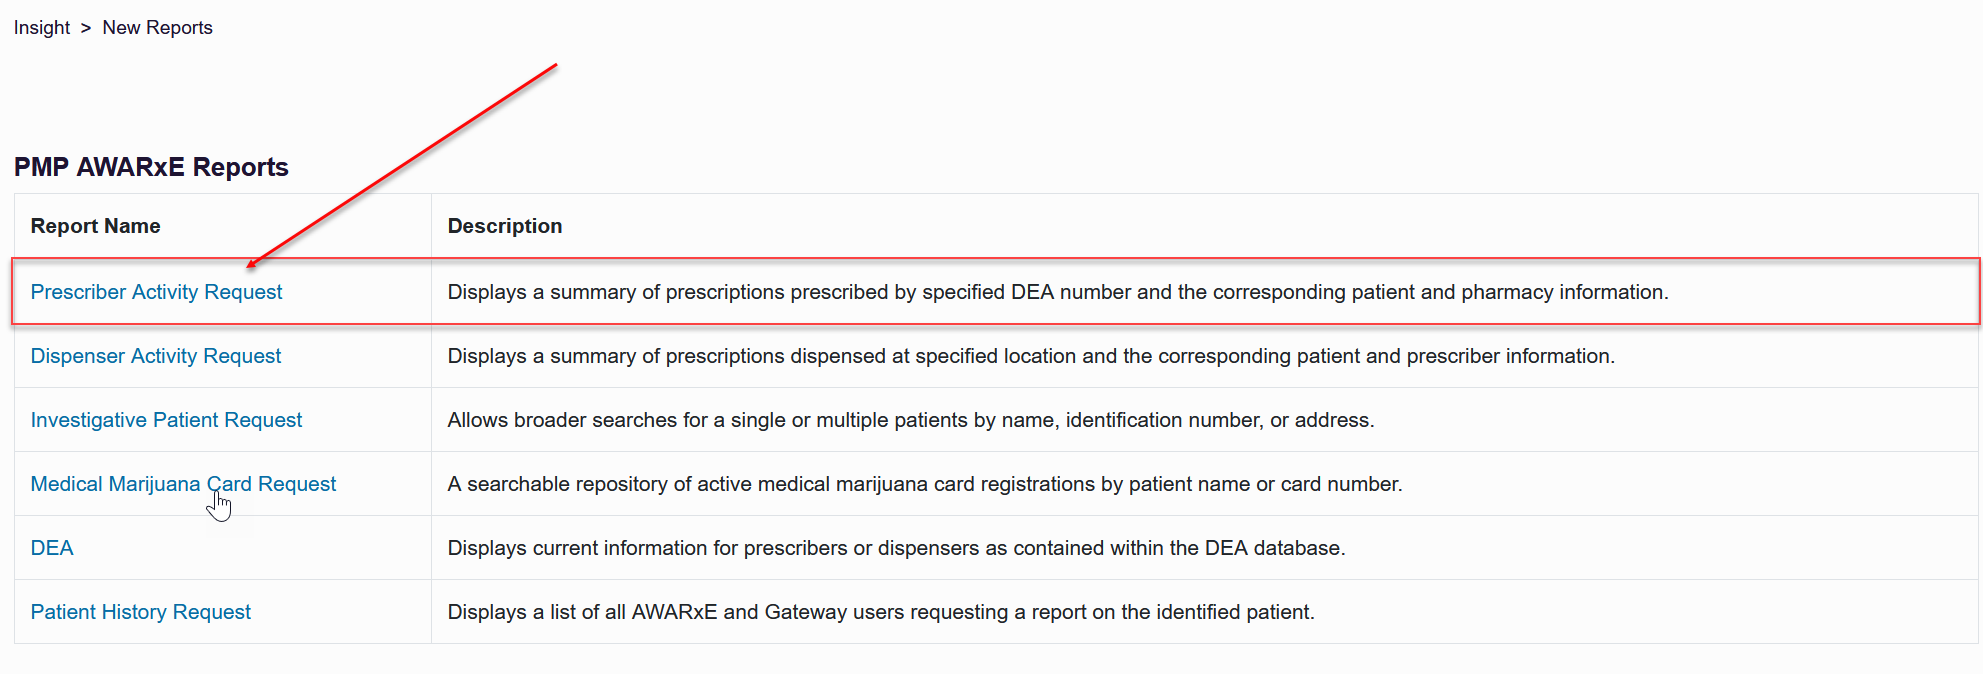Go to Insight in the breadcrumb
Viewport: 1983px width, 674px height.
42,28
